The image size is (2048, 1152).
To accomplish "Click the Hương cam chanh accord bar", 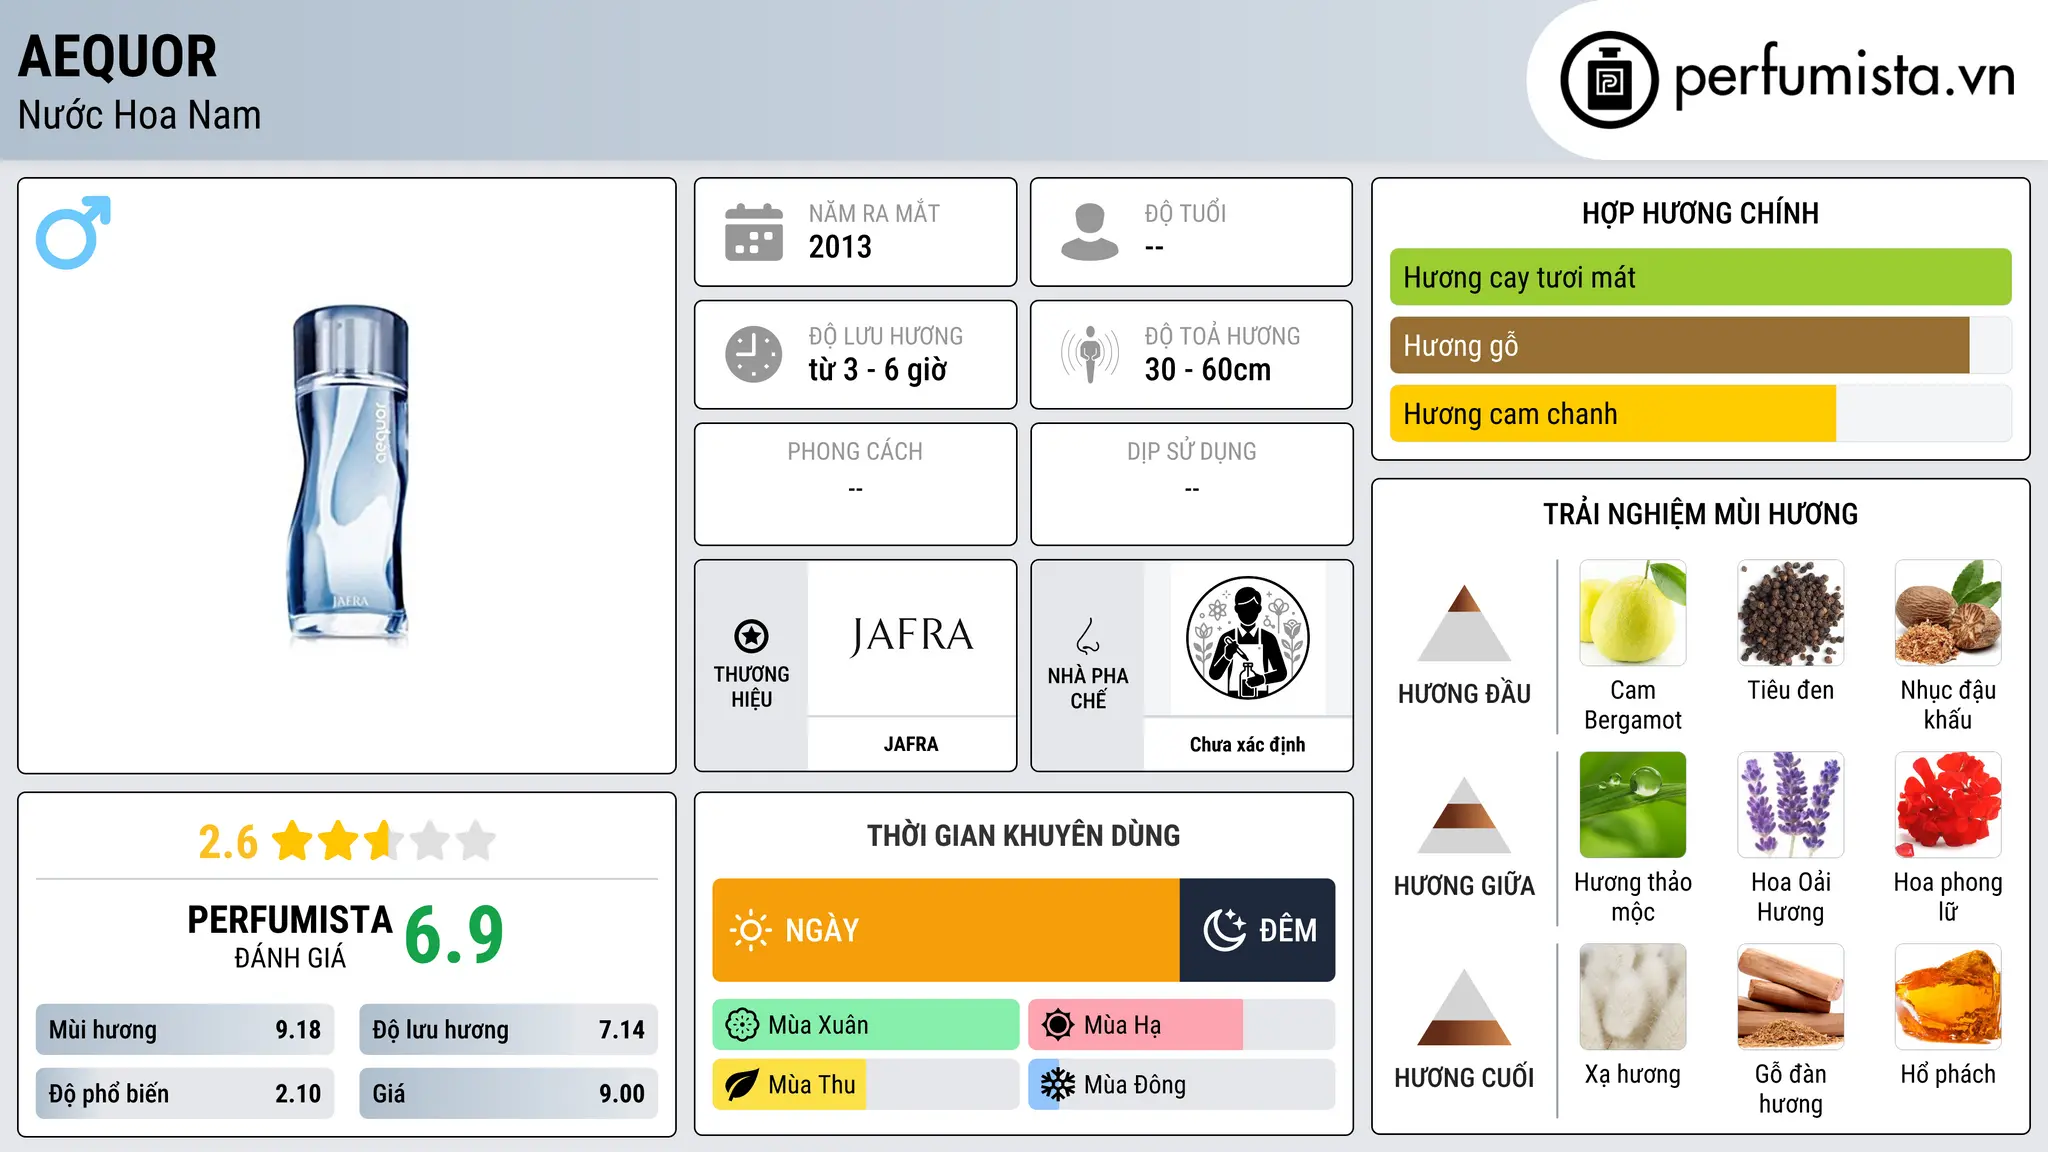I will click(x=1700, y=413).
